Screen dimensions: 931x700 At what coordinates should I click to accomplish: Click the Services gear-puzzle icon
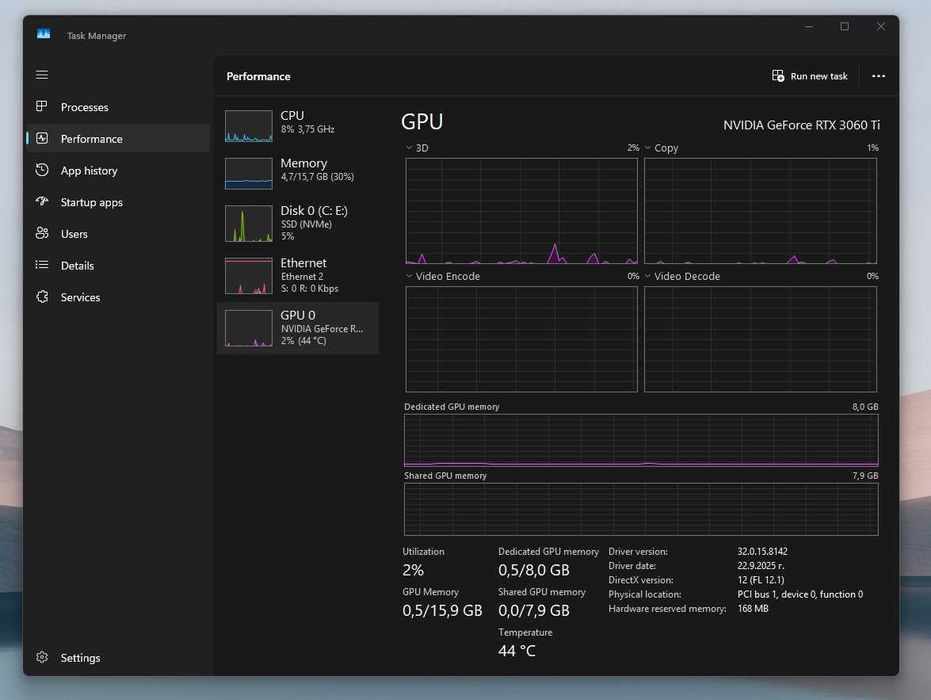coord(42,297)
